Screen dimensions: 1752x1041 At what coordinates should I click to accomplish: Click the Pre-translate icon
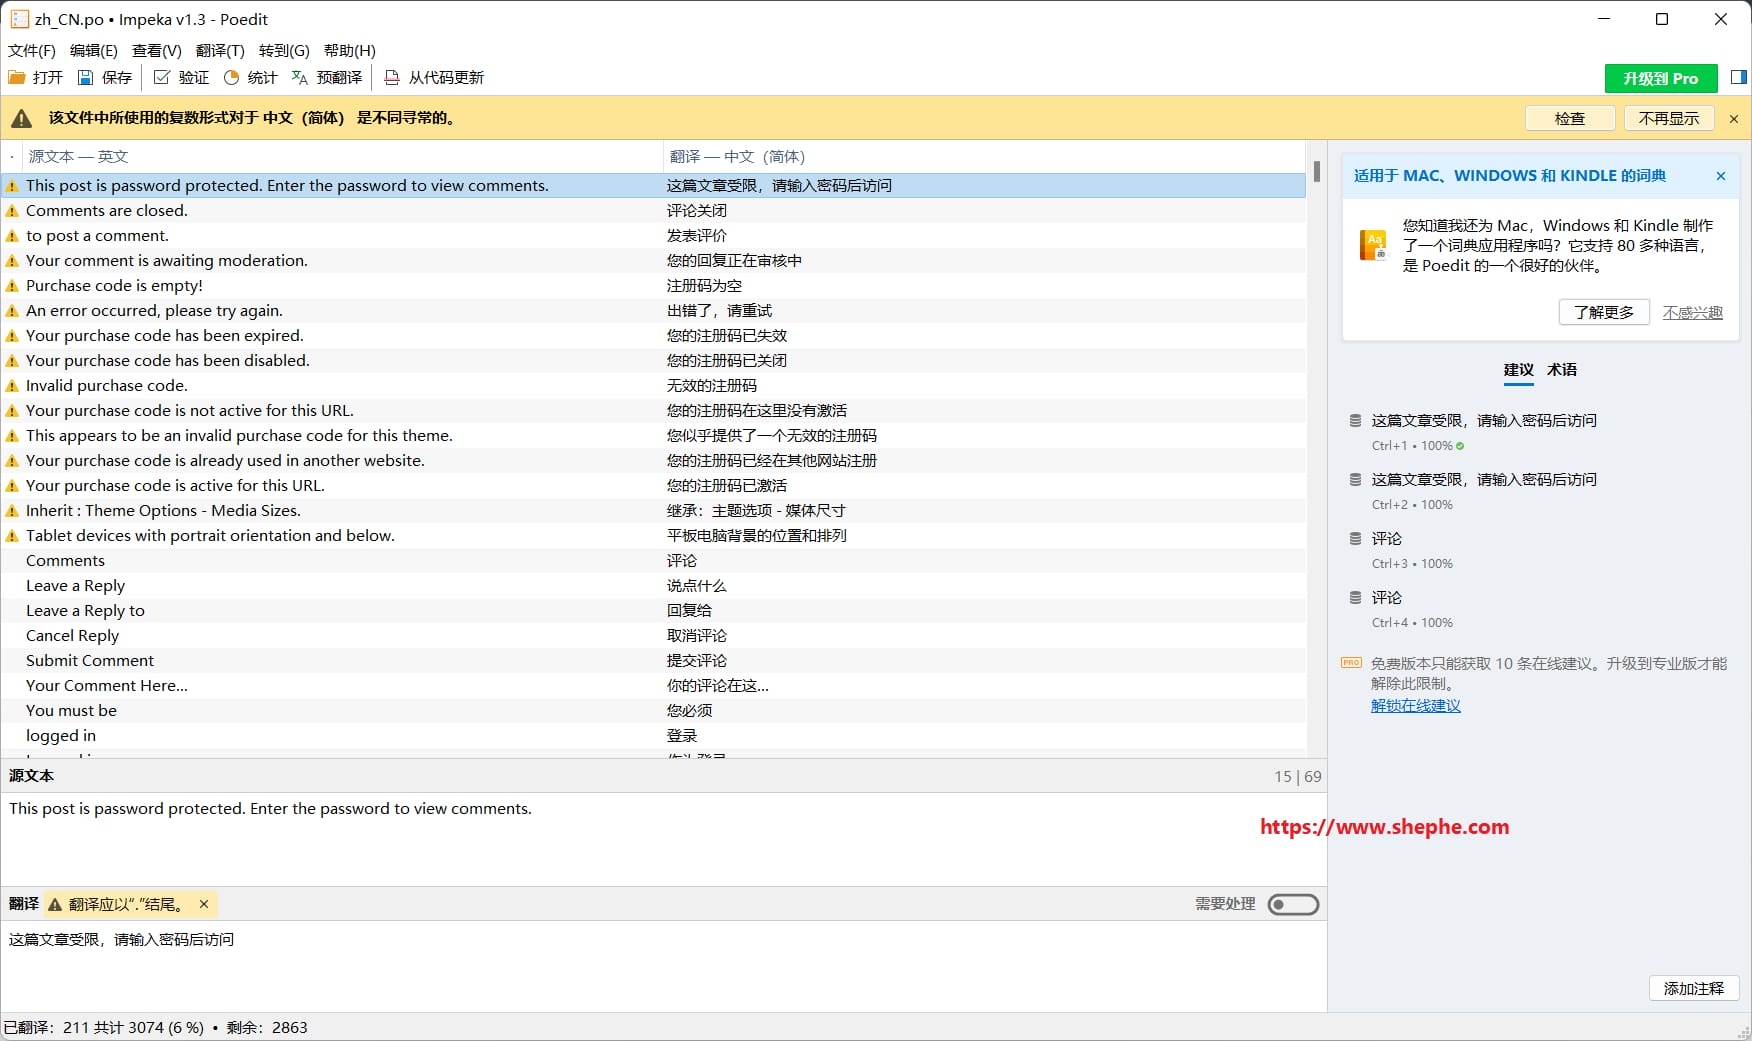[x=300, y=78]
